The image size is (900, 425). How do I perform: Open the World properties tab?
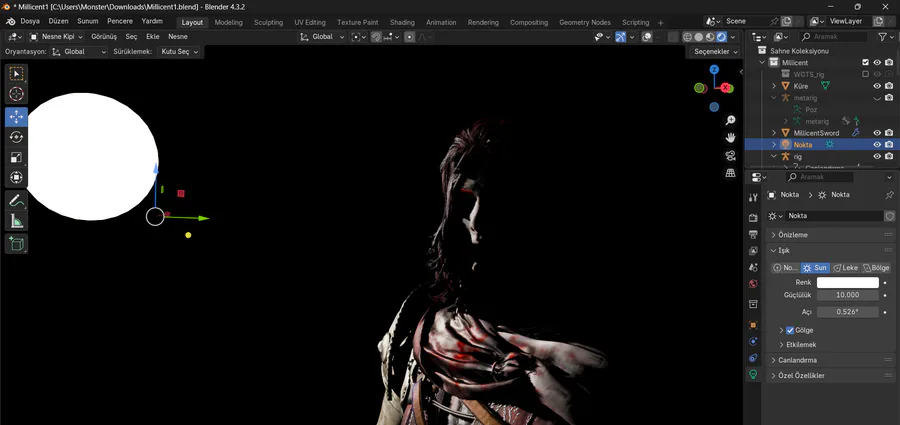[x=753, y=284]
